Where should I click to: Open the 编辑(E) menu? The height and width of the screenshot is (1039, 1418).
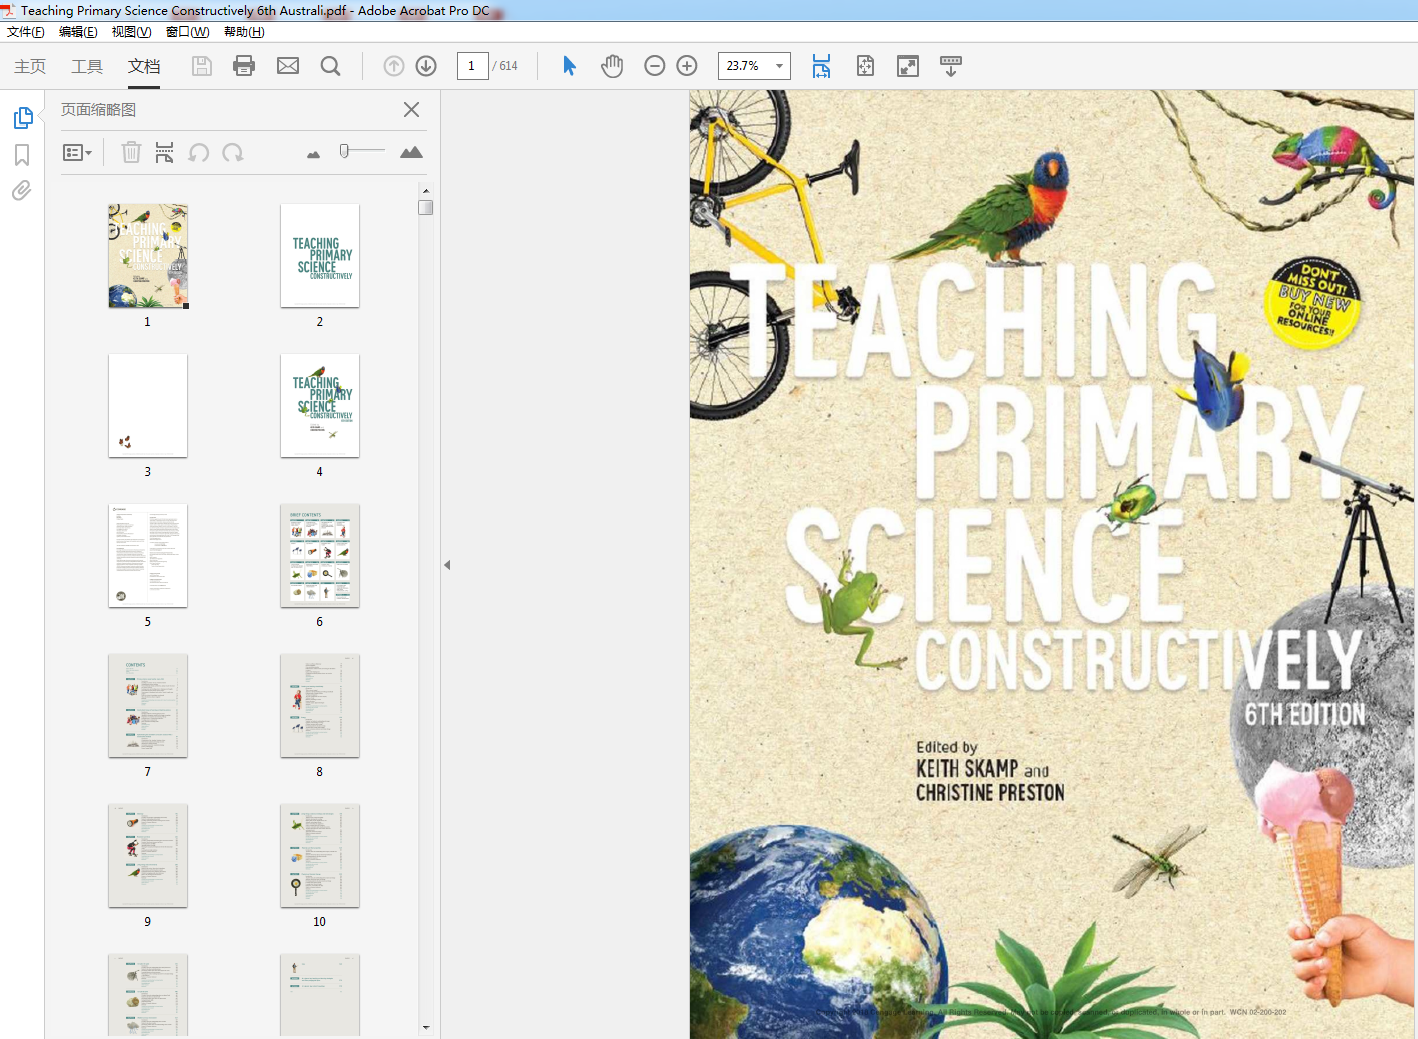click(78, 32)
